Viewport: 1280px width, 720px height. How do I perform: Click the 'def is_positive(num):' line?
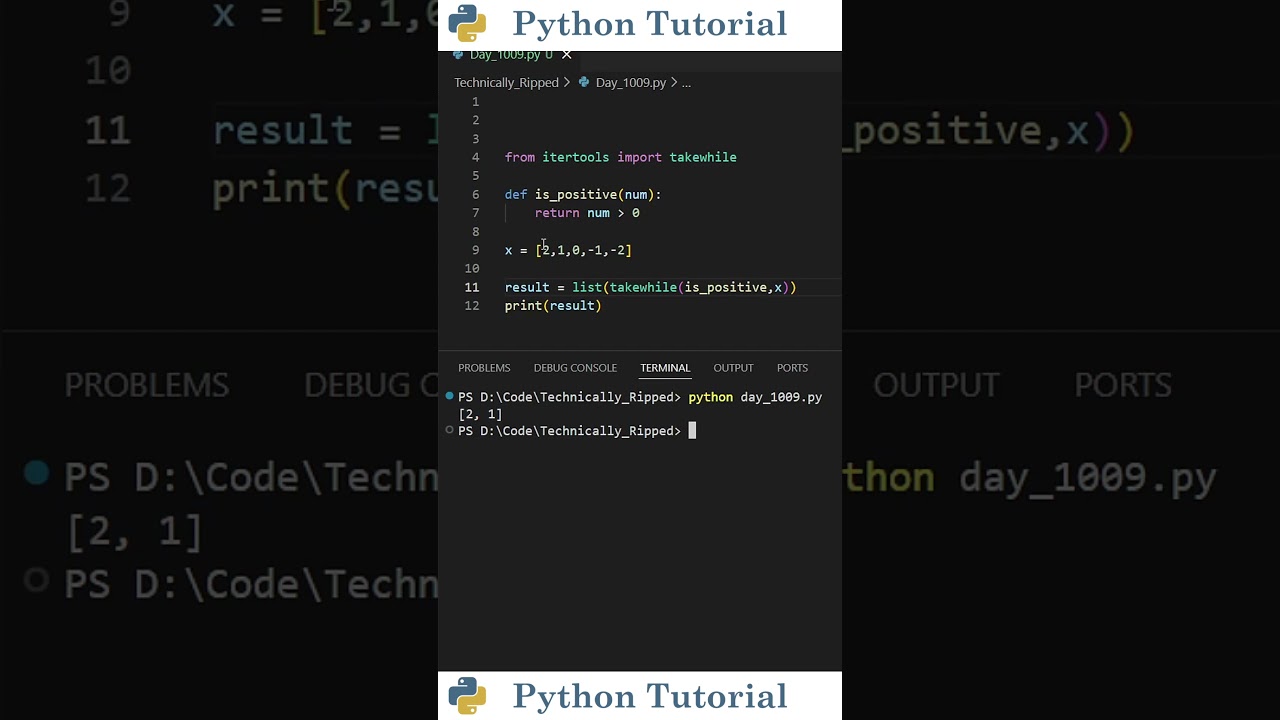coord(583,195)
